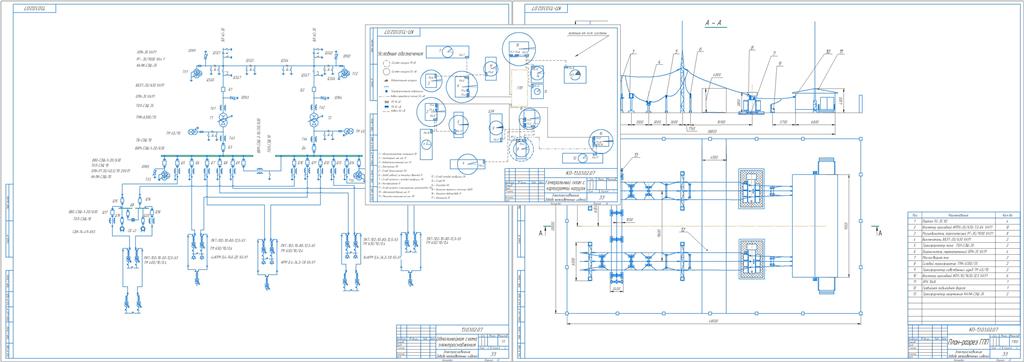
Task: Click the План-разрез ГПП title block text
Action: (x=968, y=342)
